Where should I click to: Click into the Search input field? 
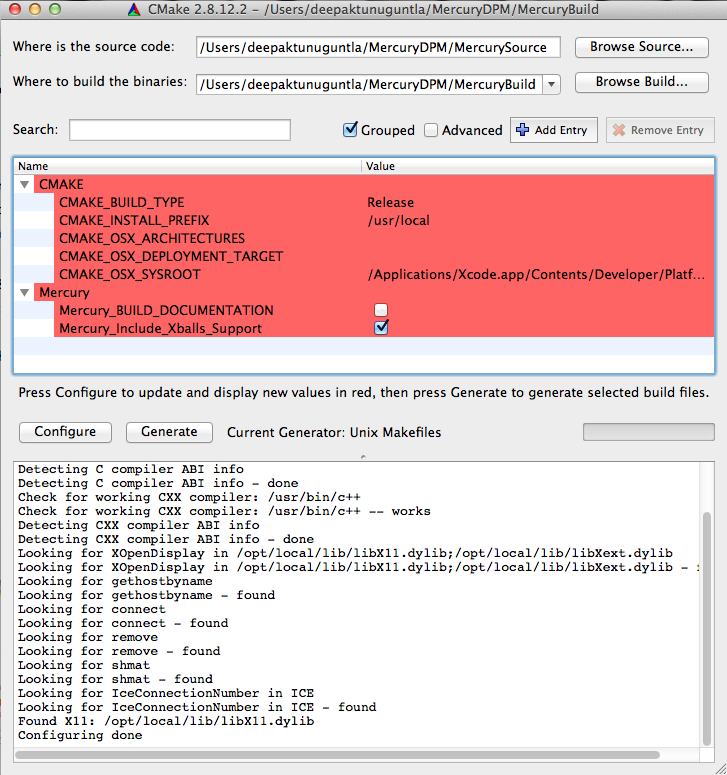pos(180,130)
